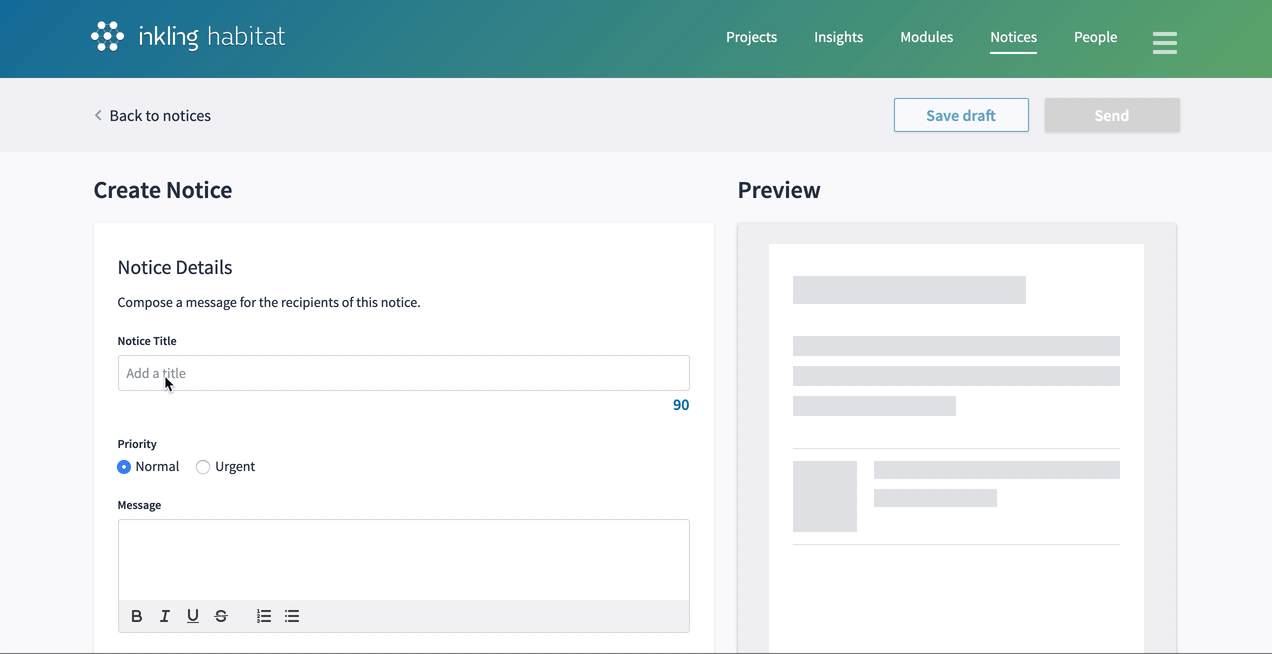Viewport: 1272px width, 654px height.
Task: Toggle bold formatting in message toolbar
Action: pos(137,616)
